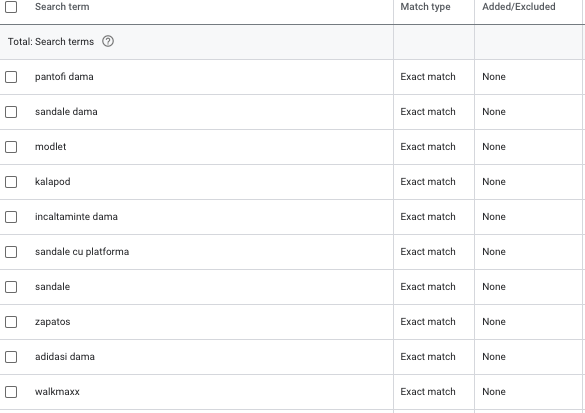The width and height of the screenshot is (585, 413).
Task: Click the pantofi dama search term text
Action: coord(64,76)
